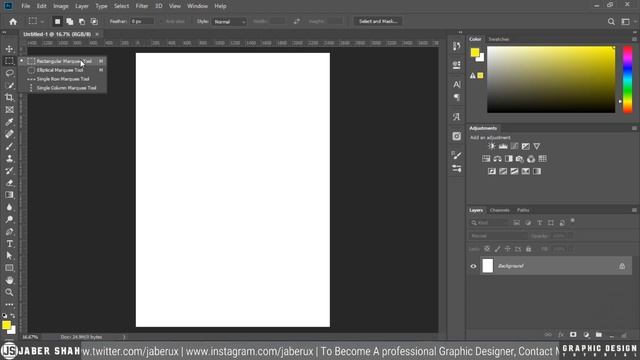Add a Levels adjustment

coord(503,146)
